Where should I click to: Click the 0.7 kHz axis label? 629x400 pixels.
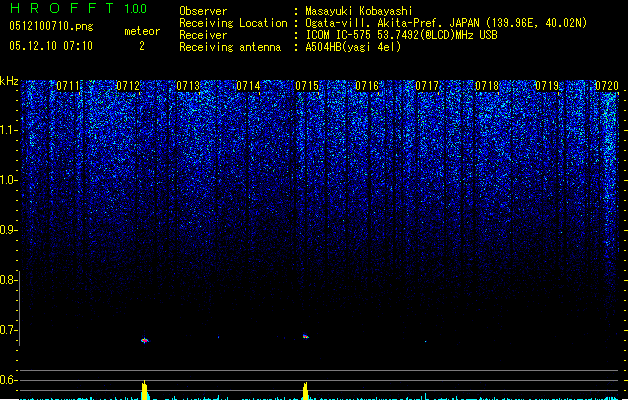tap(9, 330)
